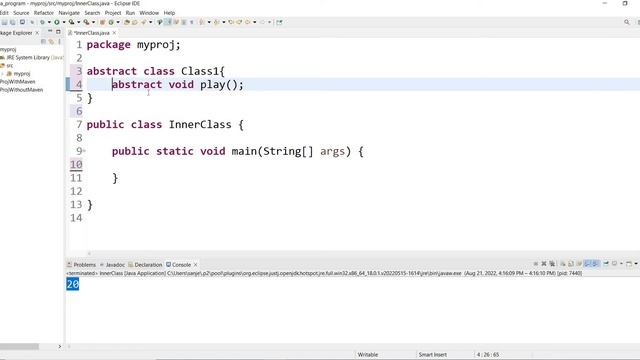
Task: Select the src folder in Package Explorer
Action: coord(7,66)
